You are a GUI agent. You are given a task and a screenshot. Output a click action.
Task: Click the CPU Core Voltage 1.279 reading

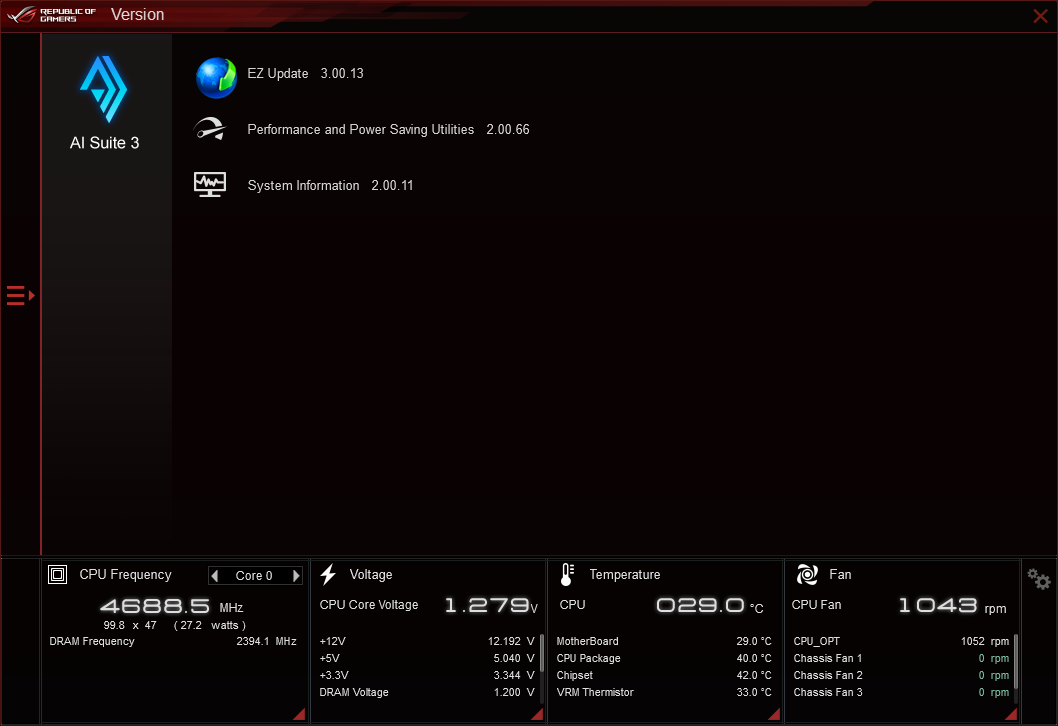click(428, 605)
